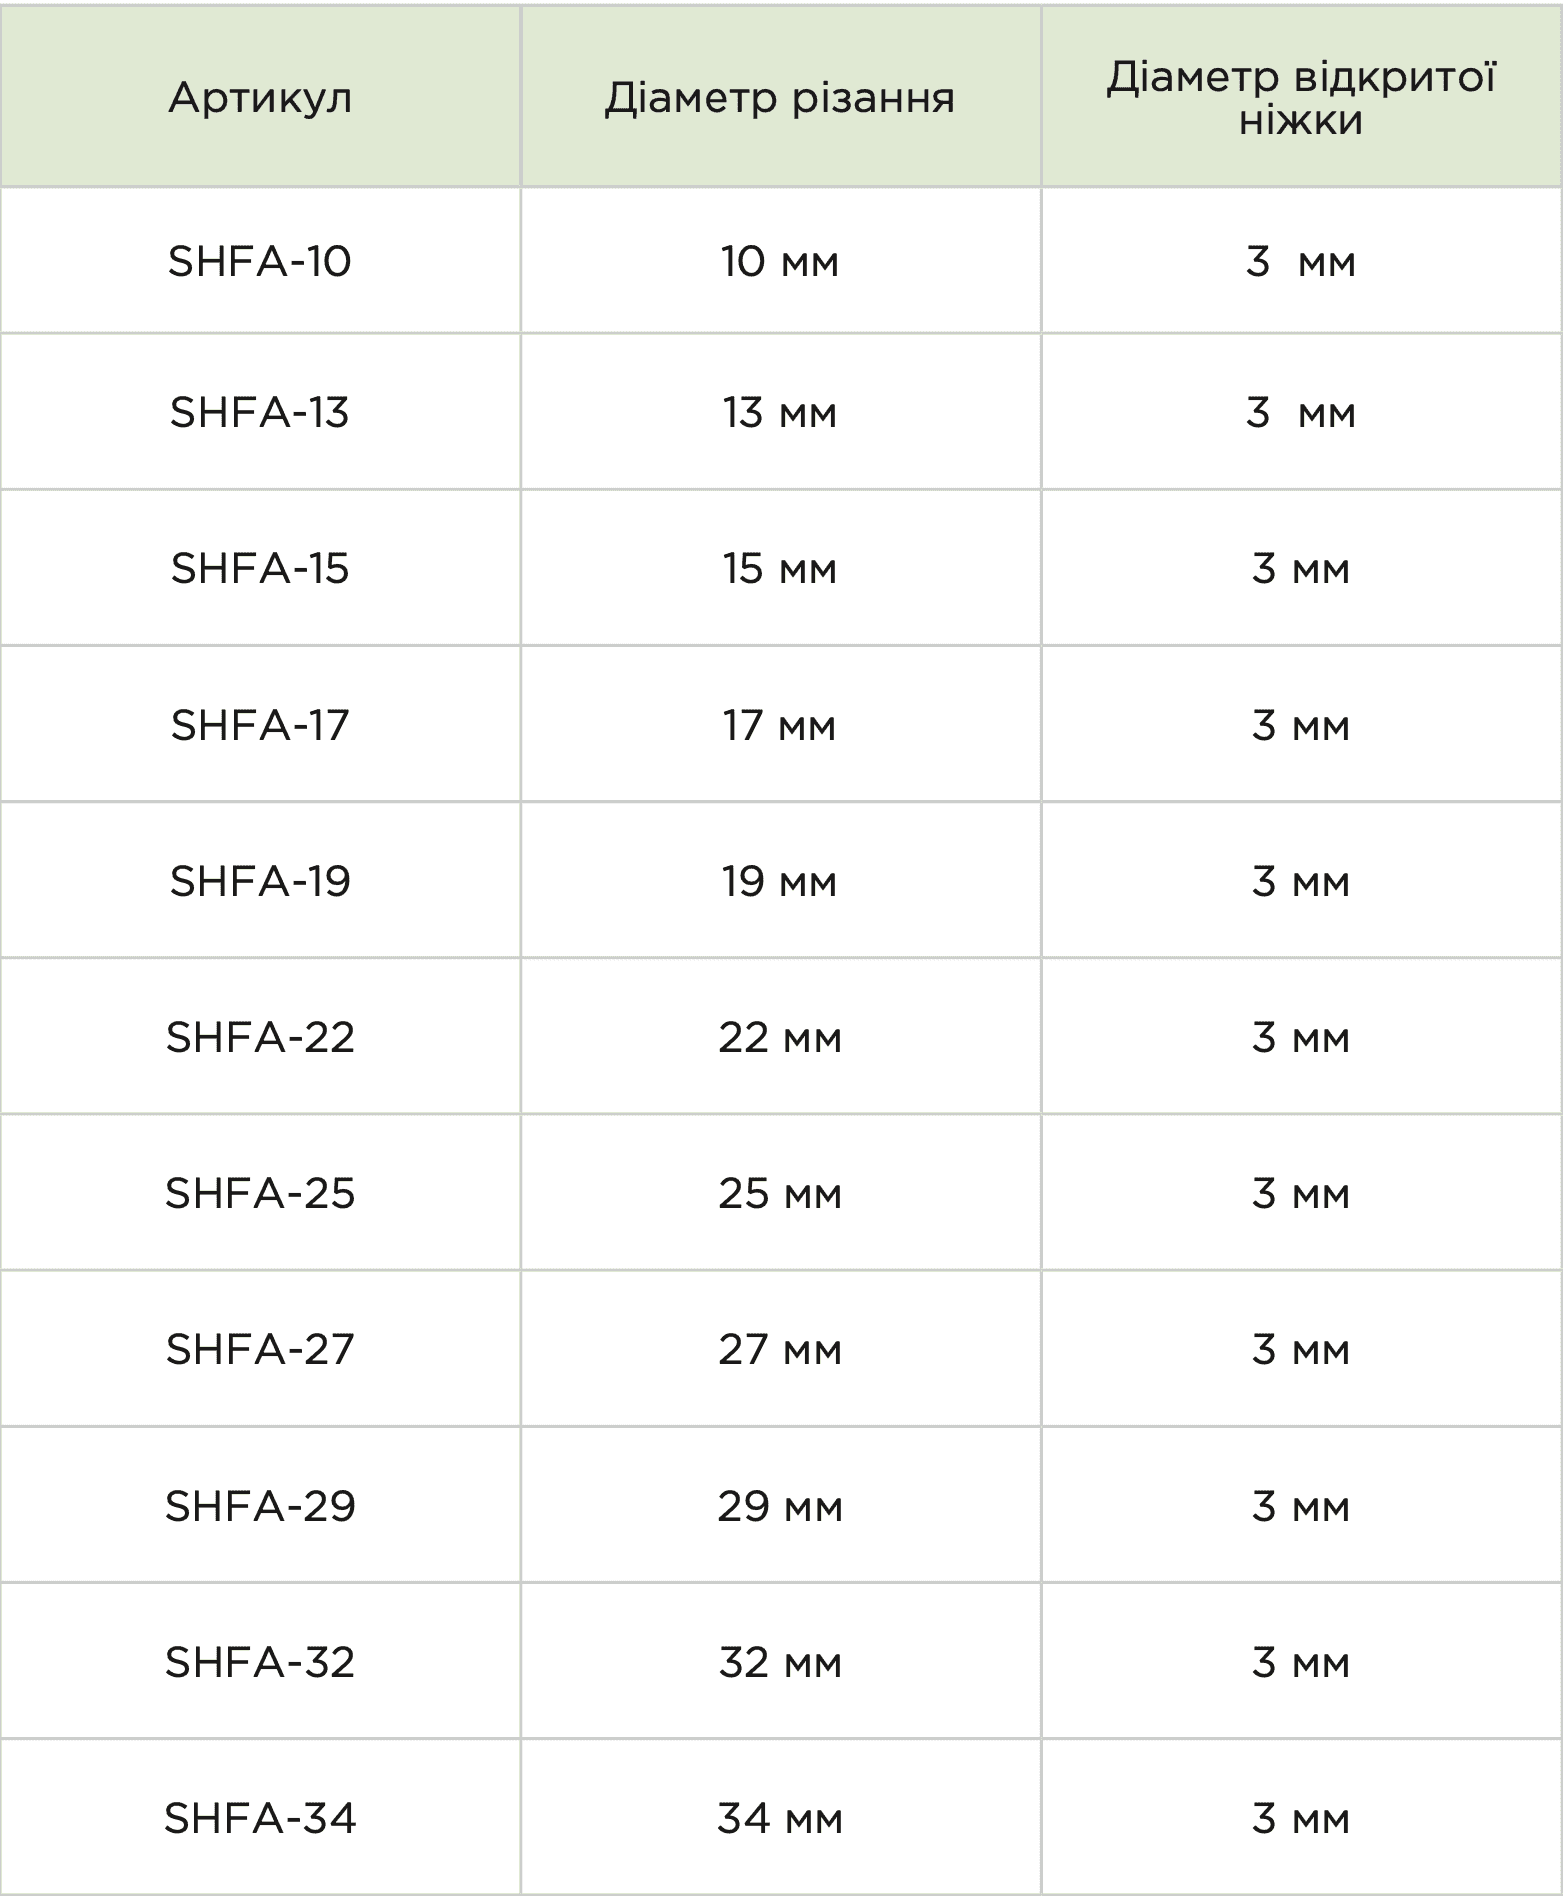The width and height of the screenshot is (1563, 1896).
Task: Select the SHFA-17 article cell
Action: coord(260,724)
